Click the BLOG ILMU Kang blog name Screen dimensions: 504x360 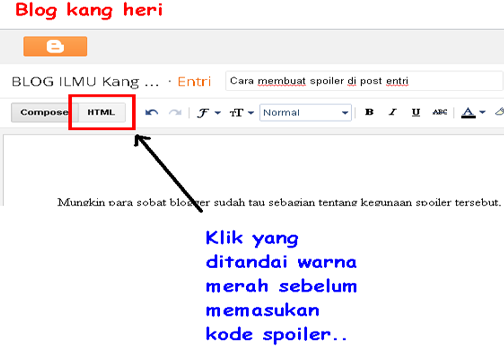pyautogui.click(x=85, y=82)
